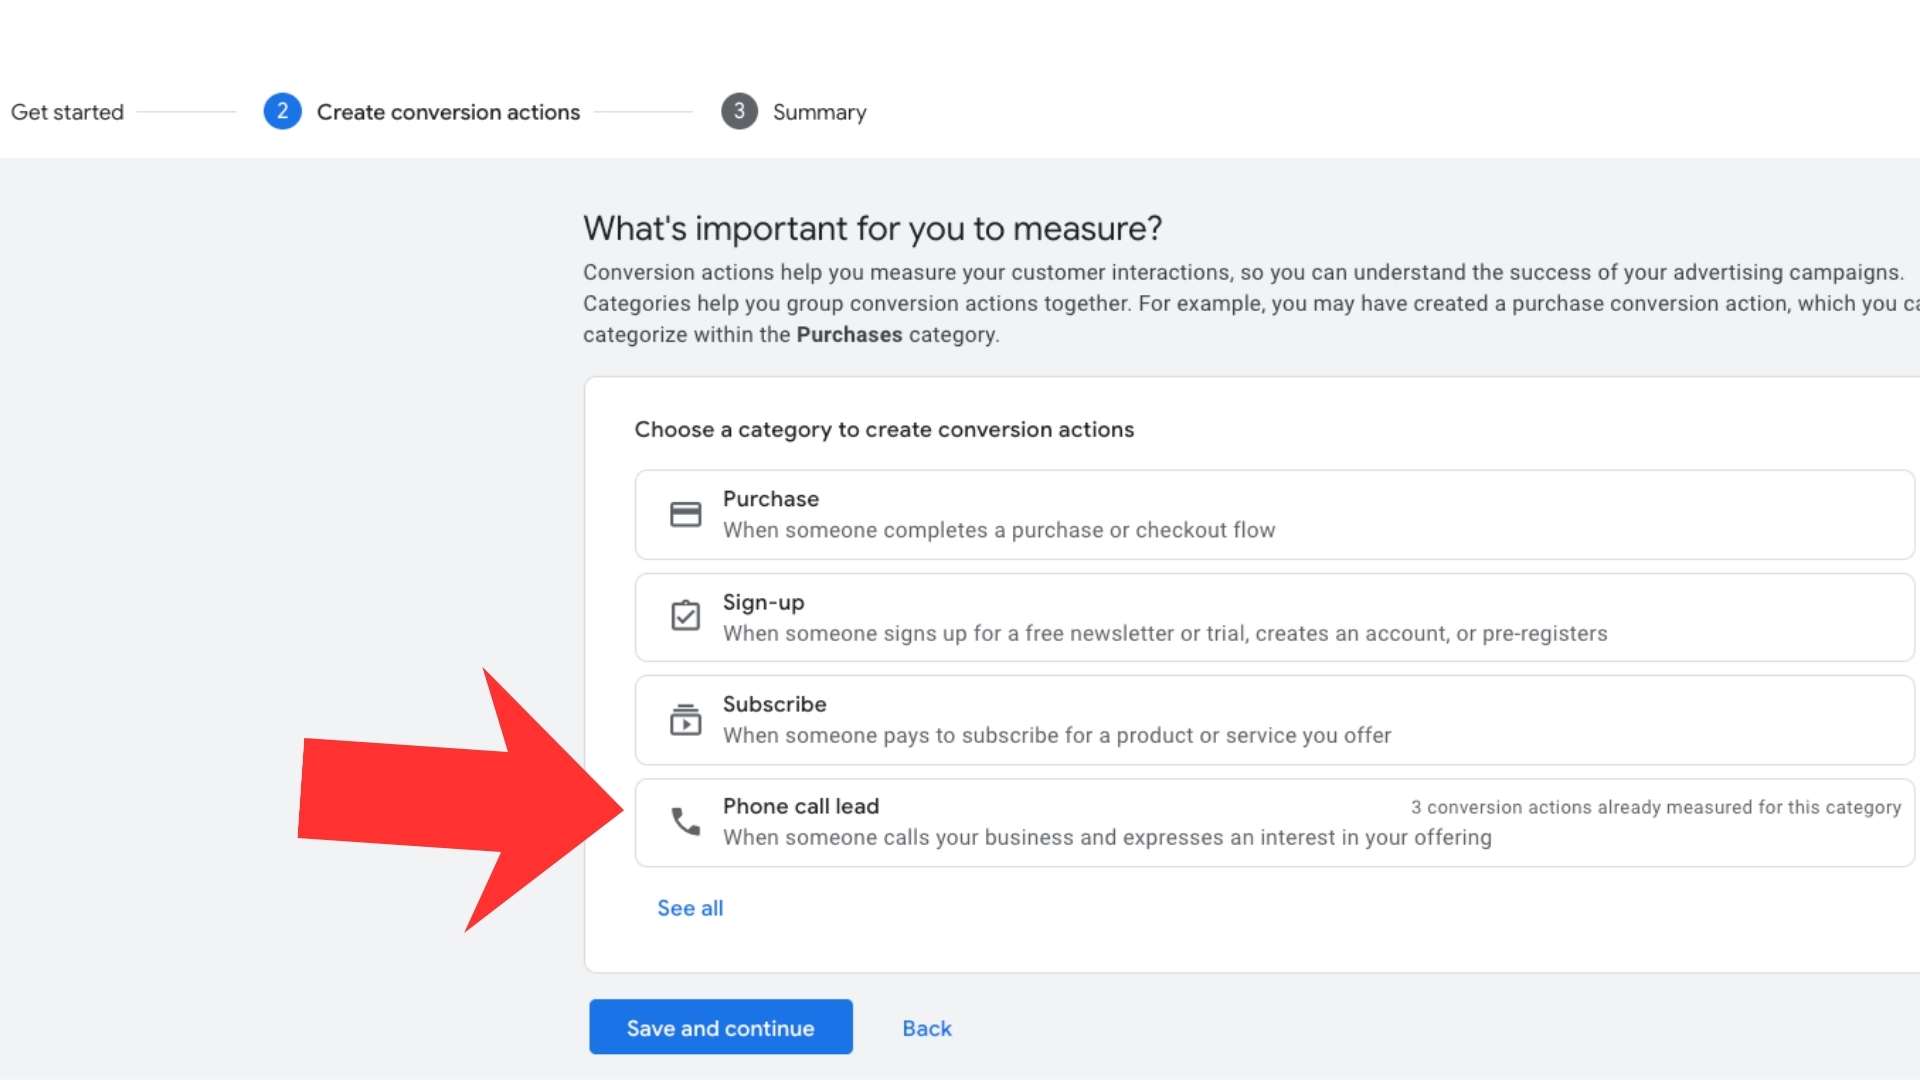Click Purchase description about checkout flow
Viewport: 1920px width, 1080px height.
click(998, 530)
